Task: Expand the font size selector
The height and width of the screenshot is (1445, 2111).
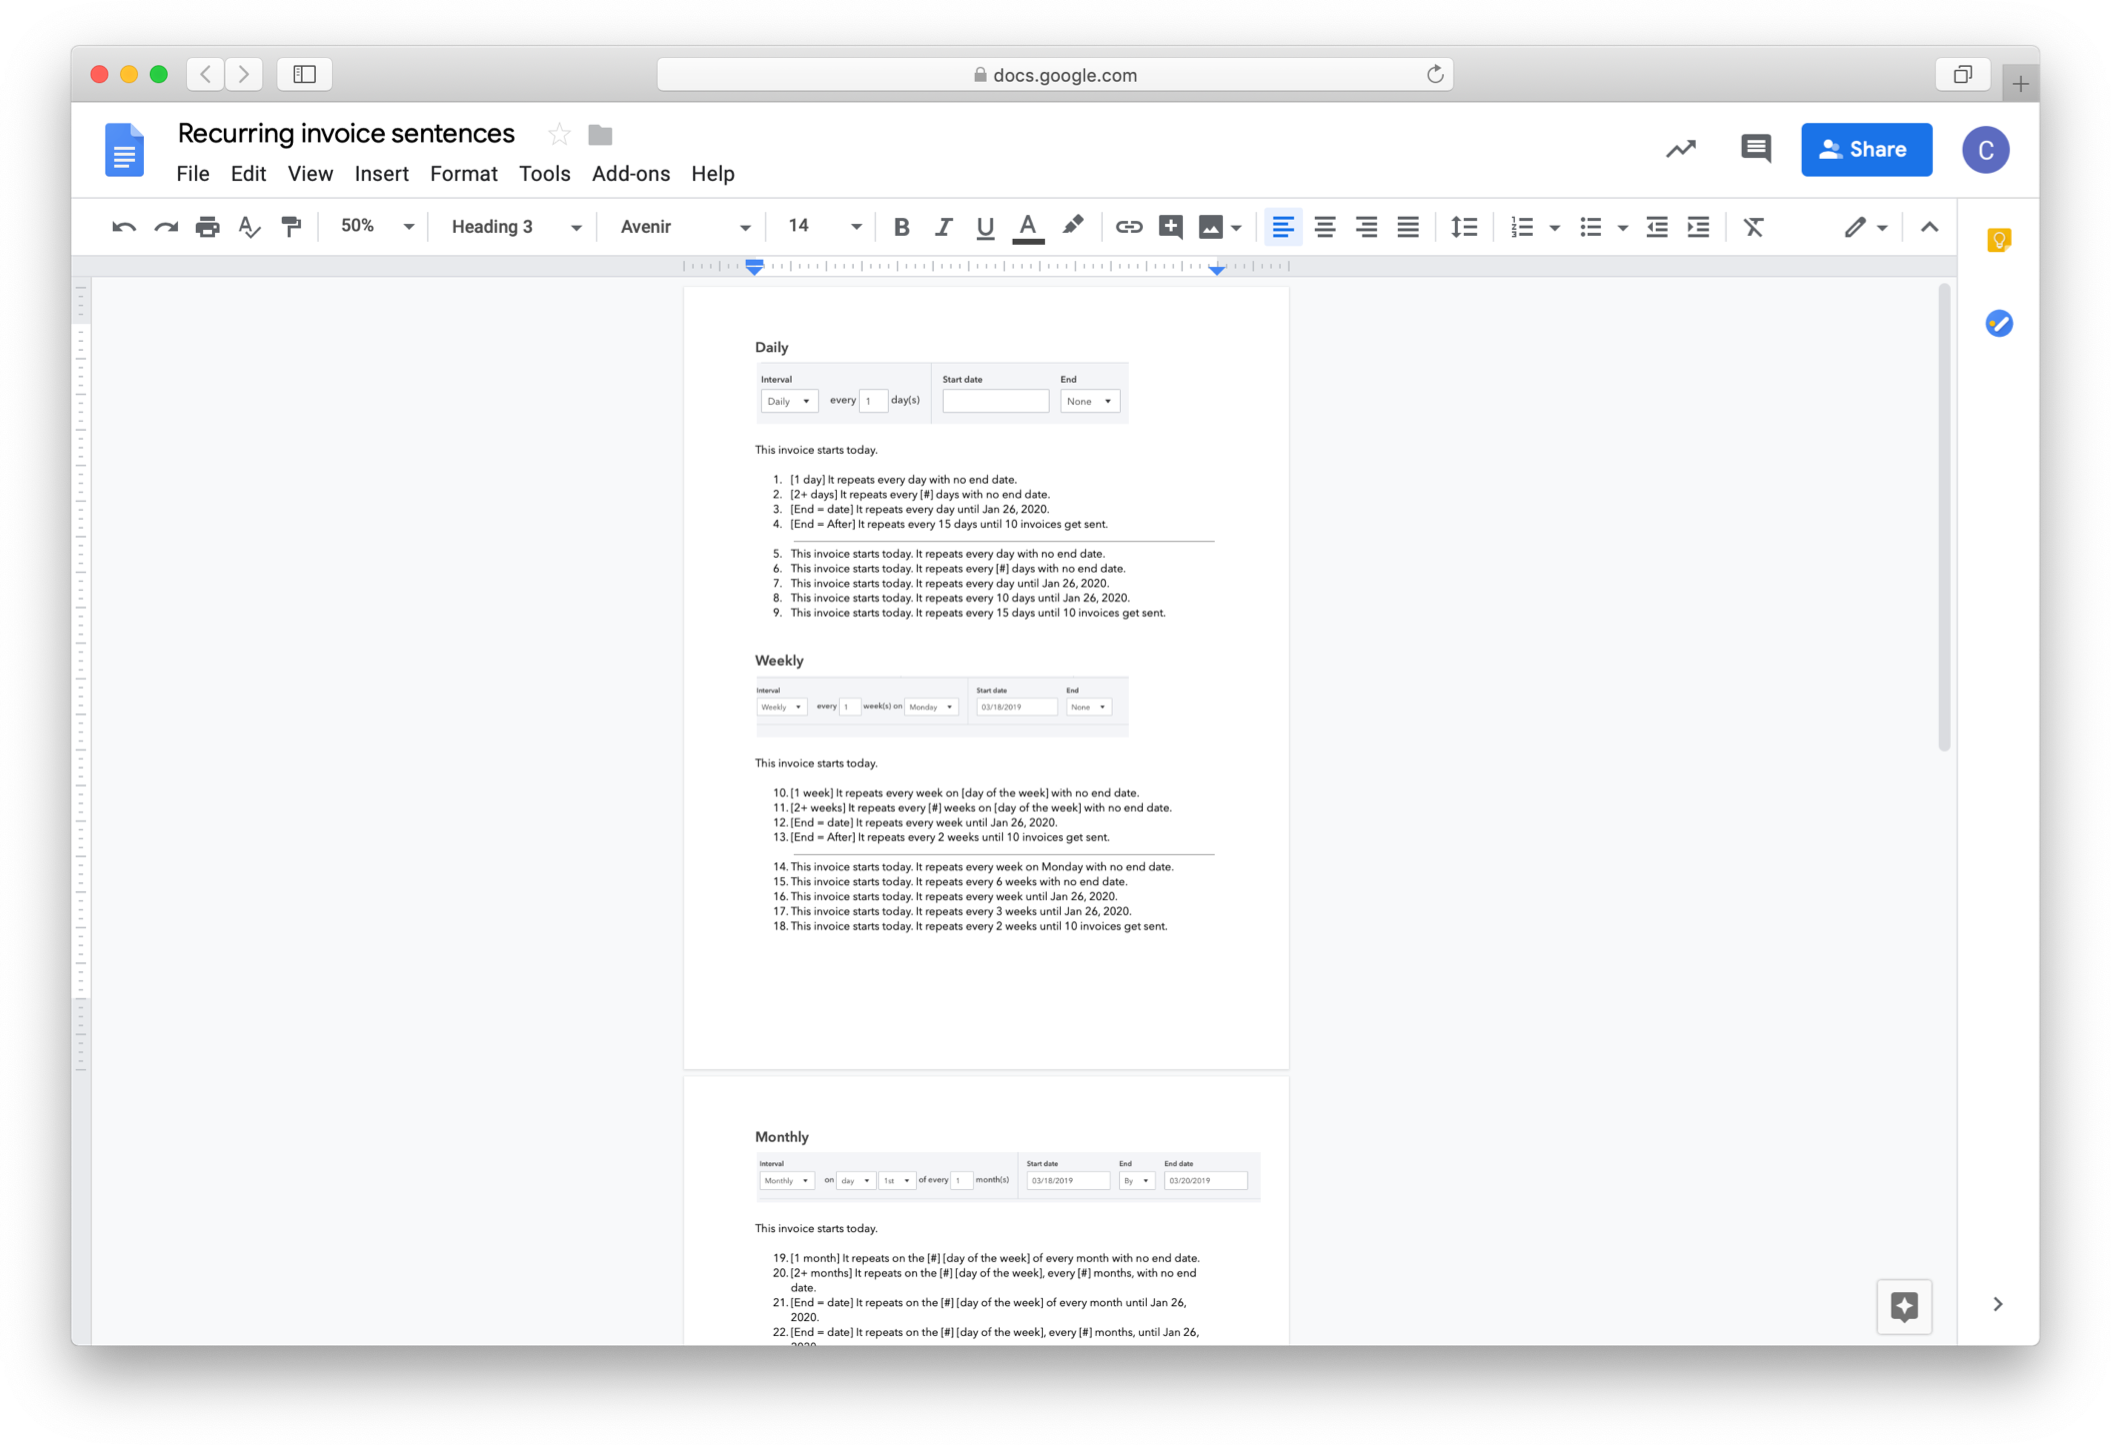Action: click(855, 226)
